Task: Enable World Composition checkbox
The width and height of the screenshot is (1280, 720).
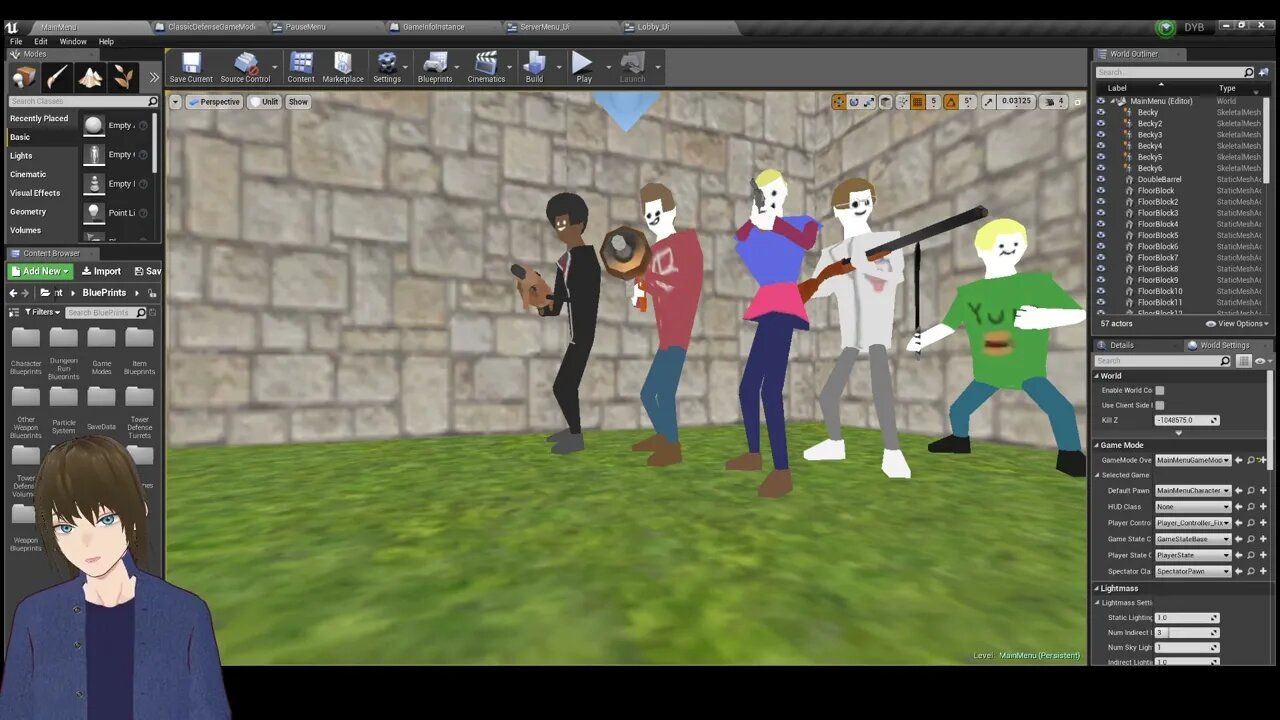Action: coord(1160,390)
